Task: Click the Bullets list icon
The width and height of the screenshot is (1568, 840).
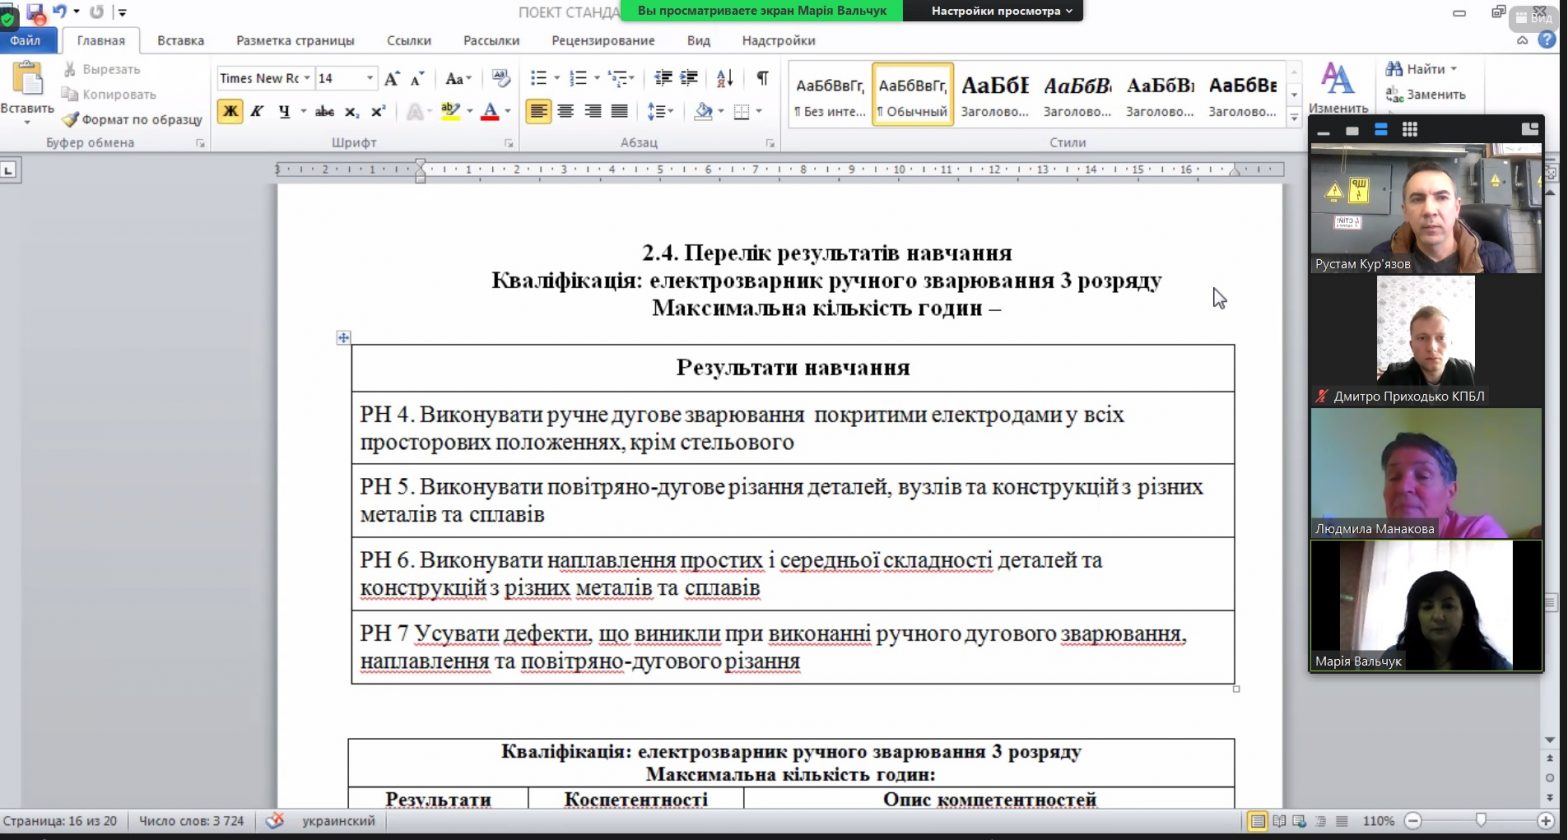Action: click(539, 78)
